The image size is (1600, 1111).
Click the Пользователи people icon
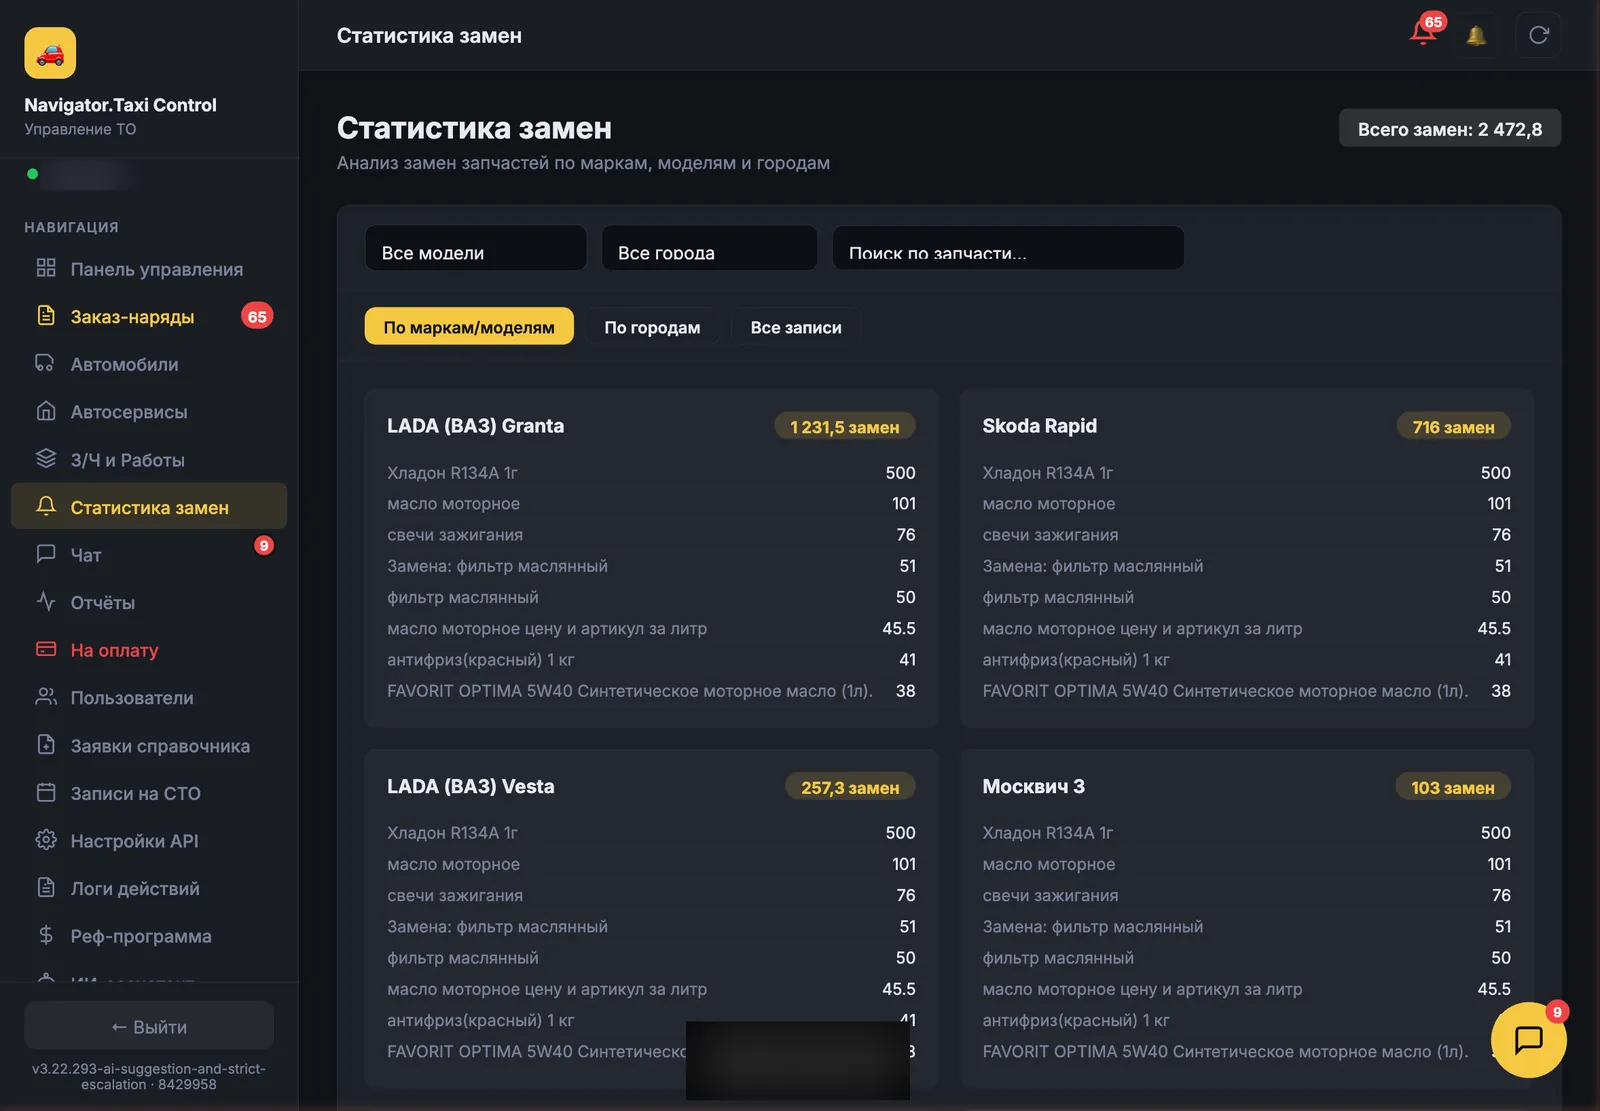(46, 697)
